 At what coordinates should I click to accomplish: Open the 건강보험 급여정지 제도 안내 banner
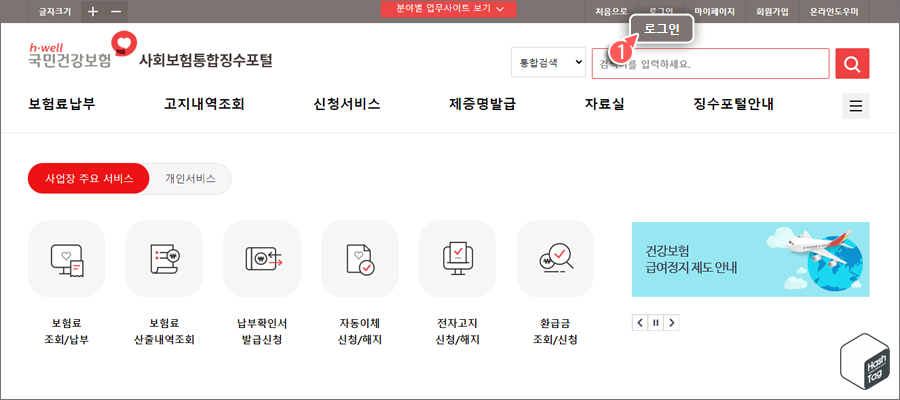point(750,259)
